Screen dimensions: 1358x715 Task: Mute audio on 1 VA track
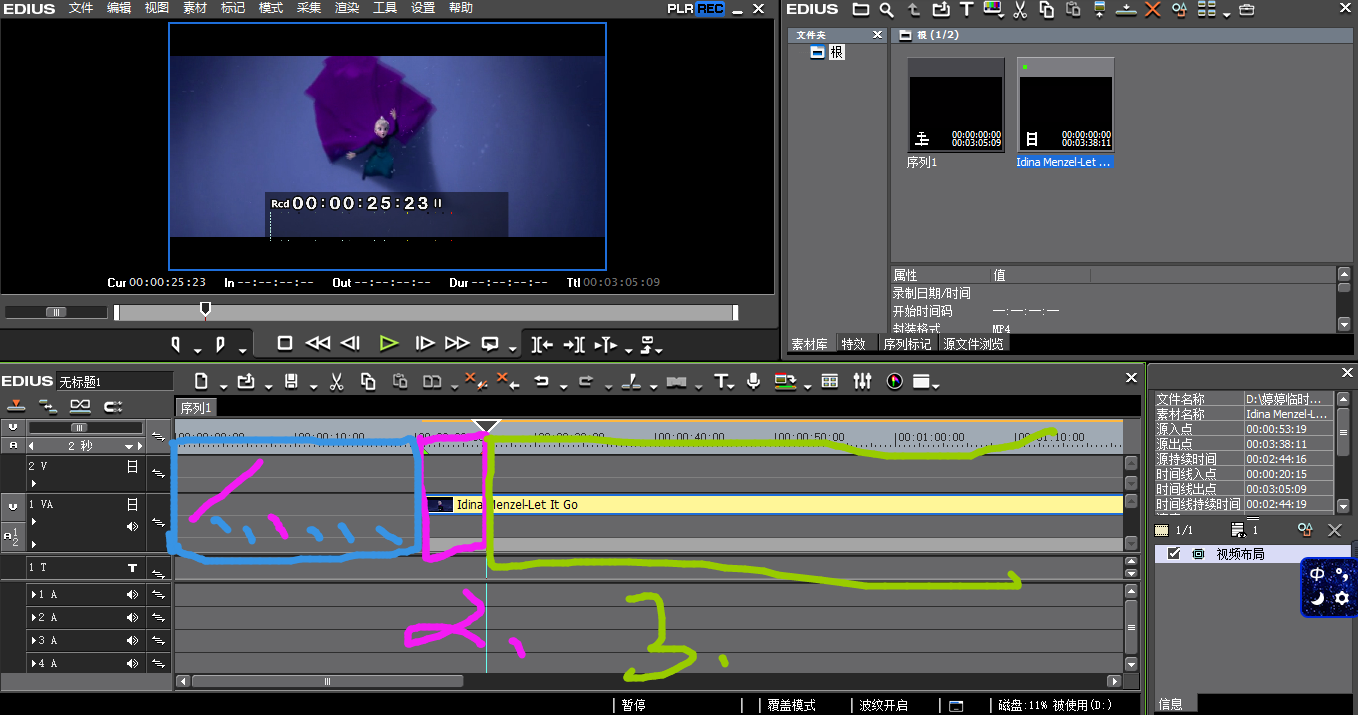tap(132, 526)
